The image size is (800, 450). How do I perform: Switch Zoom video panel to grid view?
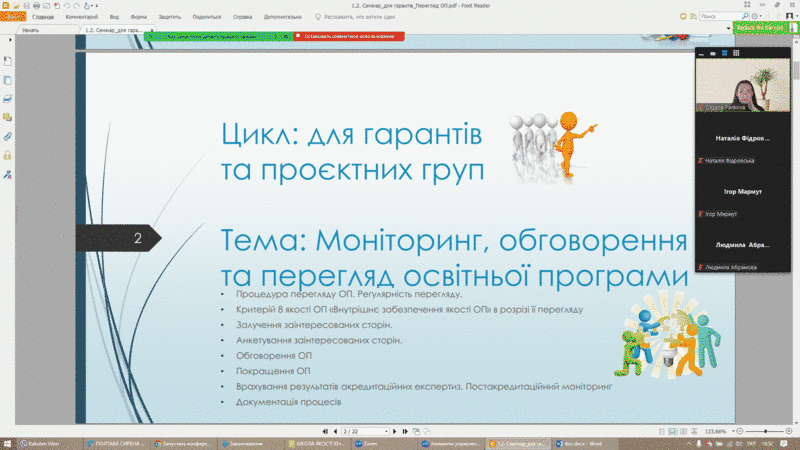736,53
